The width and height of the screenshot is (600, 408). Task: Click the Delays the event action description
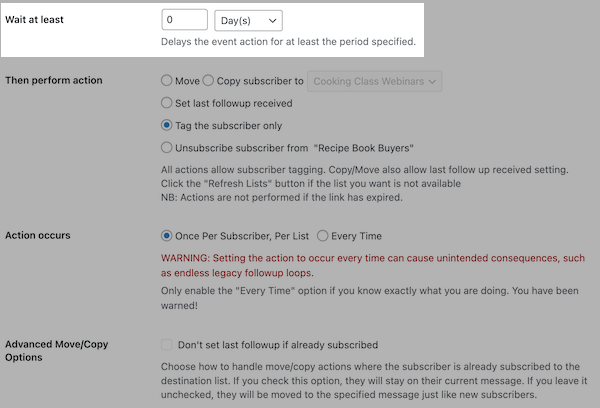pyautogui.click(x=288, y=43)
